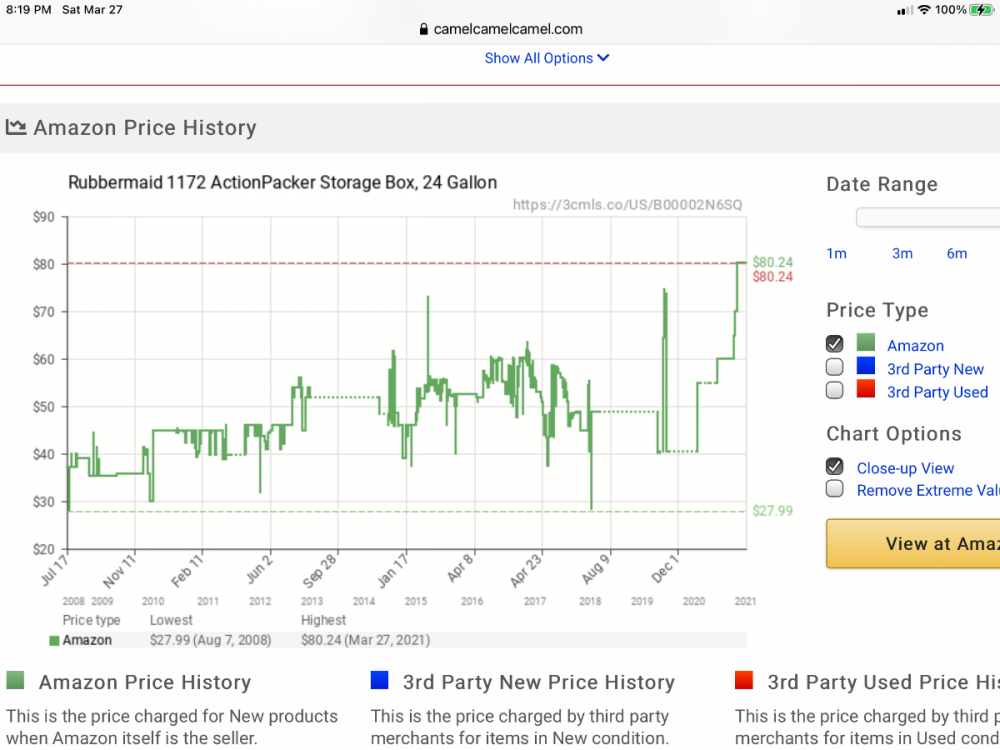The width and height of the screenshot is (1000, 750).
Task: Expand Show All Options
Action: [546, 58]
